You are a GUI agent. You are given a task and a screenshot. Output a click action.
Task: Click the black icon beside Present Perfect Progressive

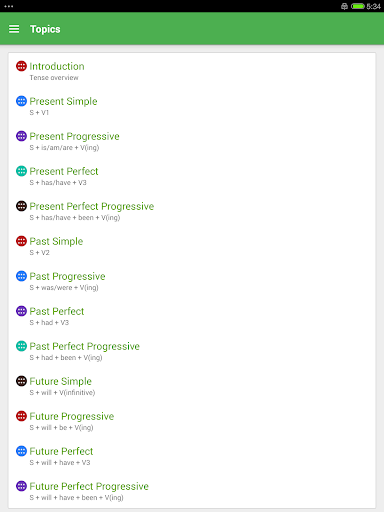[21, 206]
